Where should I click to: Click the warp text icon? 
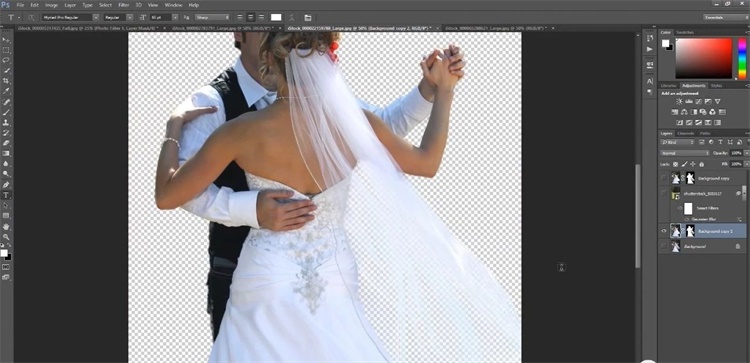[292, 17]
